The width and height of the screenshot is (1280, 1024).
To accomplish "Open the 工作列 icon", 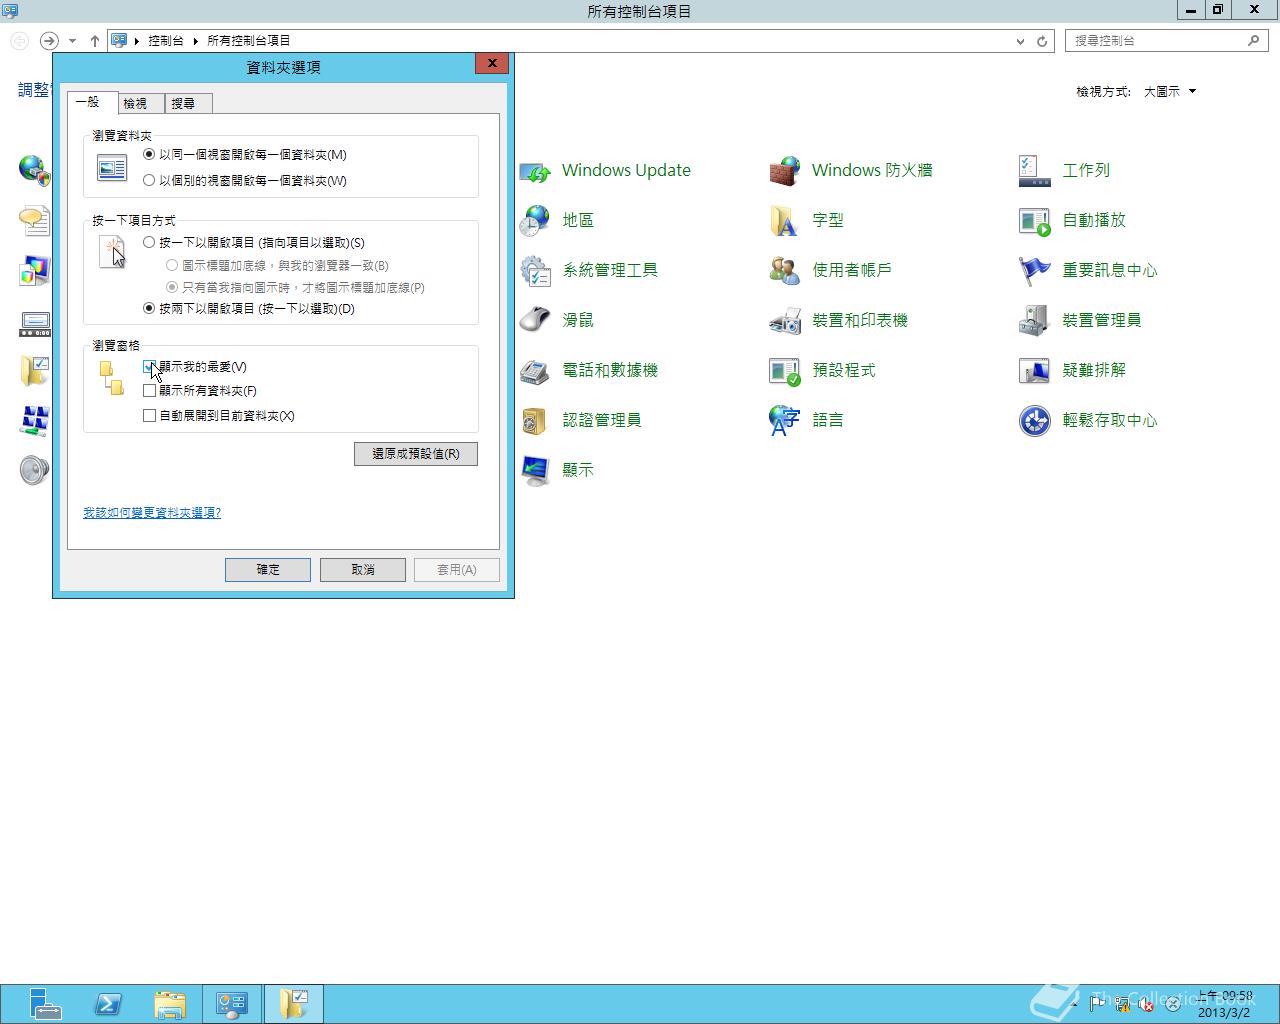I will (1035, 171).
